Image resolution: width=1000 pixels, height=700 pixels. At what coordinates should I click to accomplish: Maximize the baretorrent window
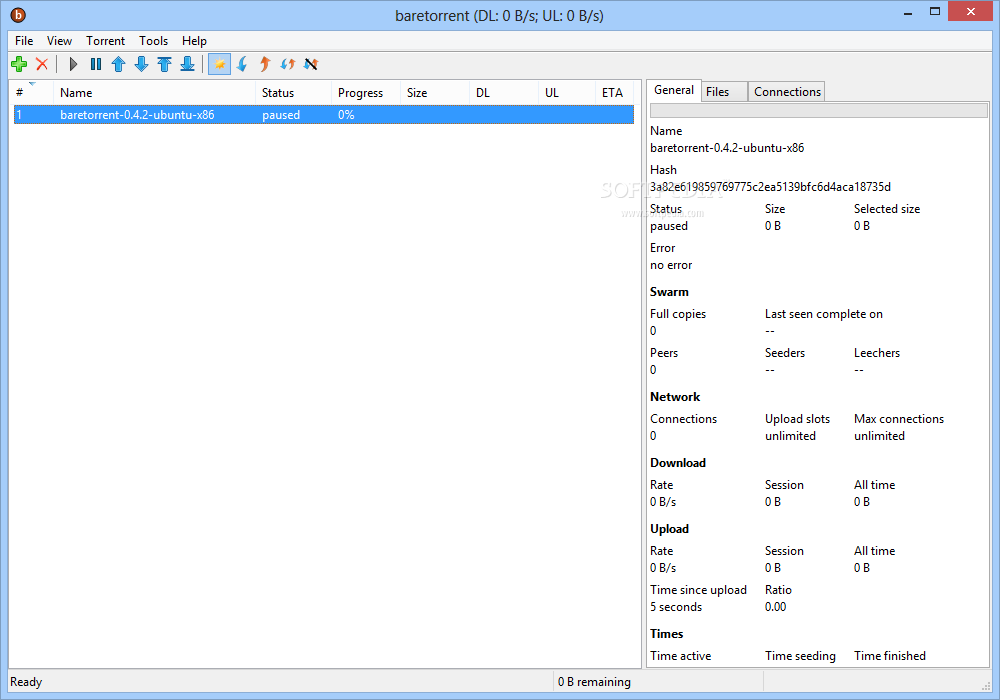point(935,11)
